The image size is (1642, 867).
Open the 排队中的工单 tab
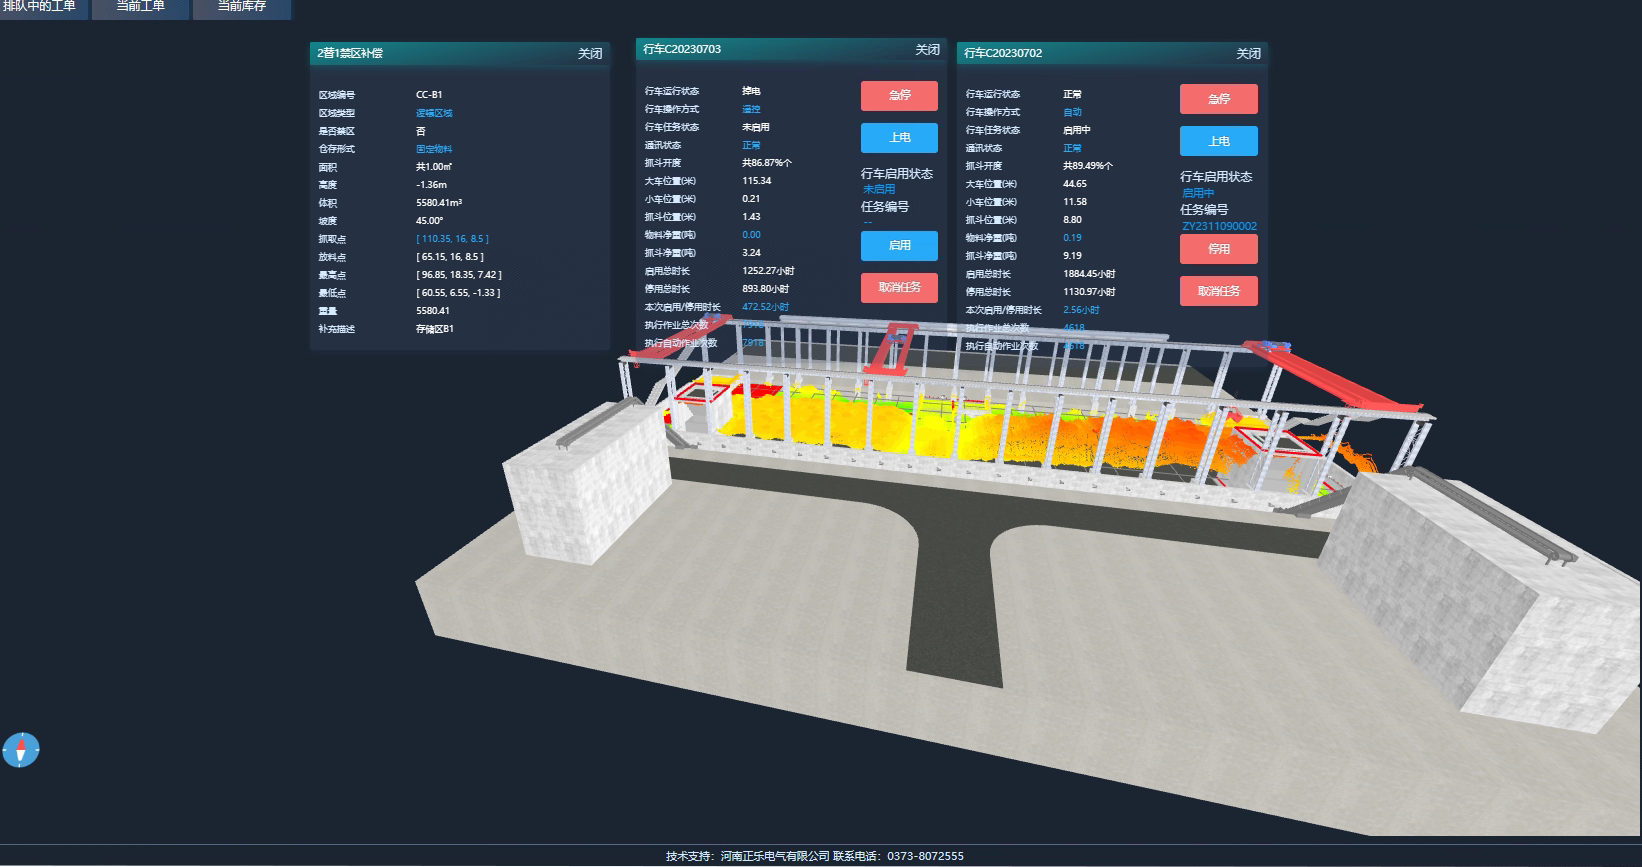tap(40, 8)
